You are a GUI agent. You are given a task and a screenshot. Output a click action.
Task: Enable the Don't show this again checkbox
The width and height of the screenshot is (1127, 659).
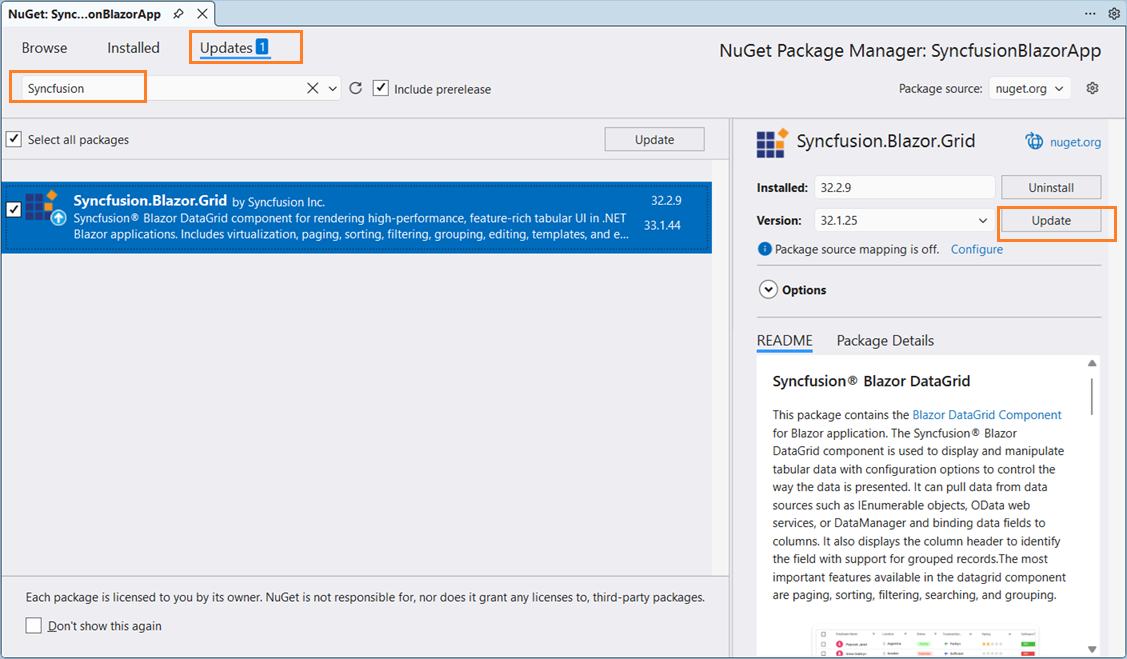pos(34,626)
